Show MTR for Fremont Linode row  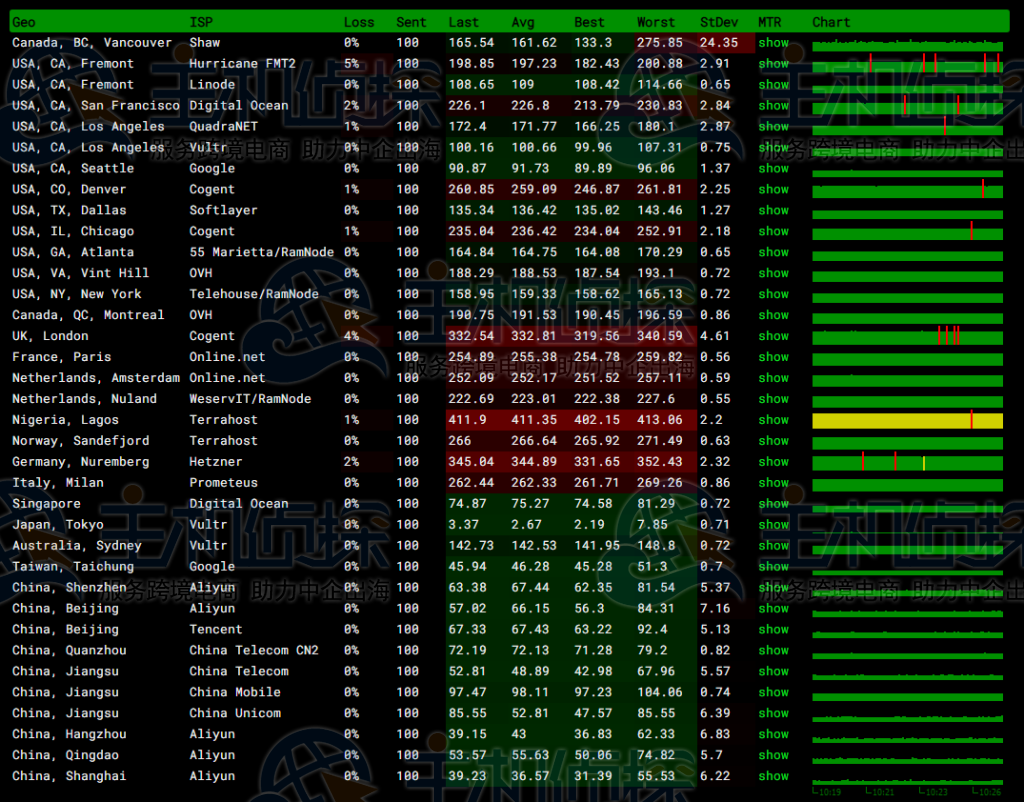coord(773,85)
